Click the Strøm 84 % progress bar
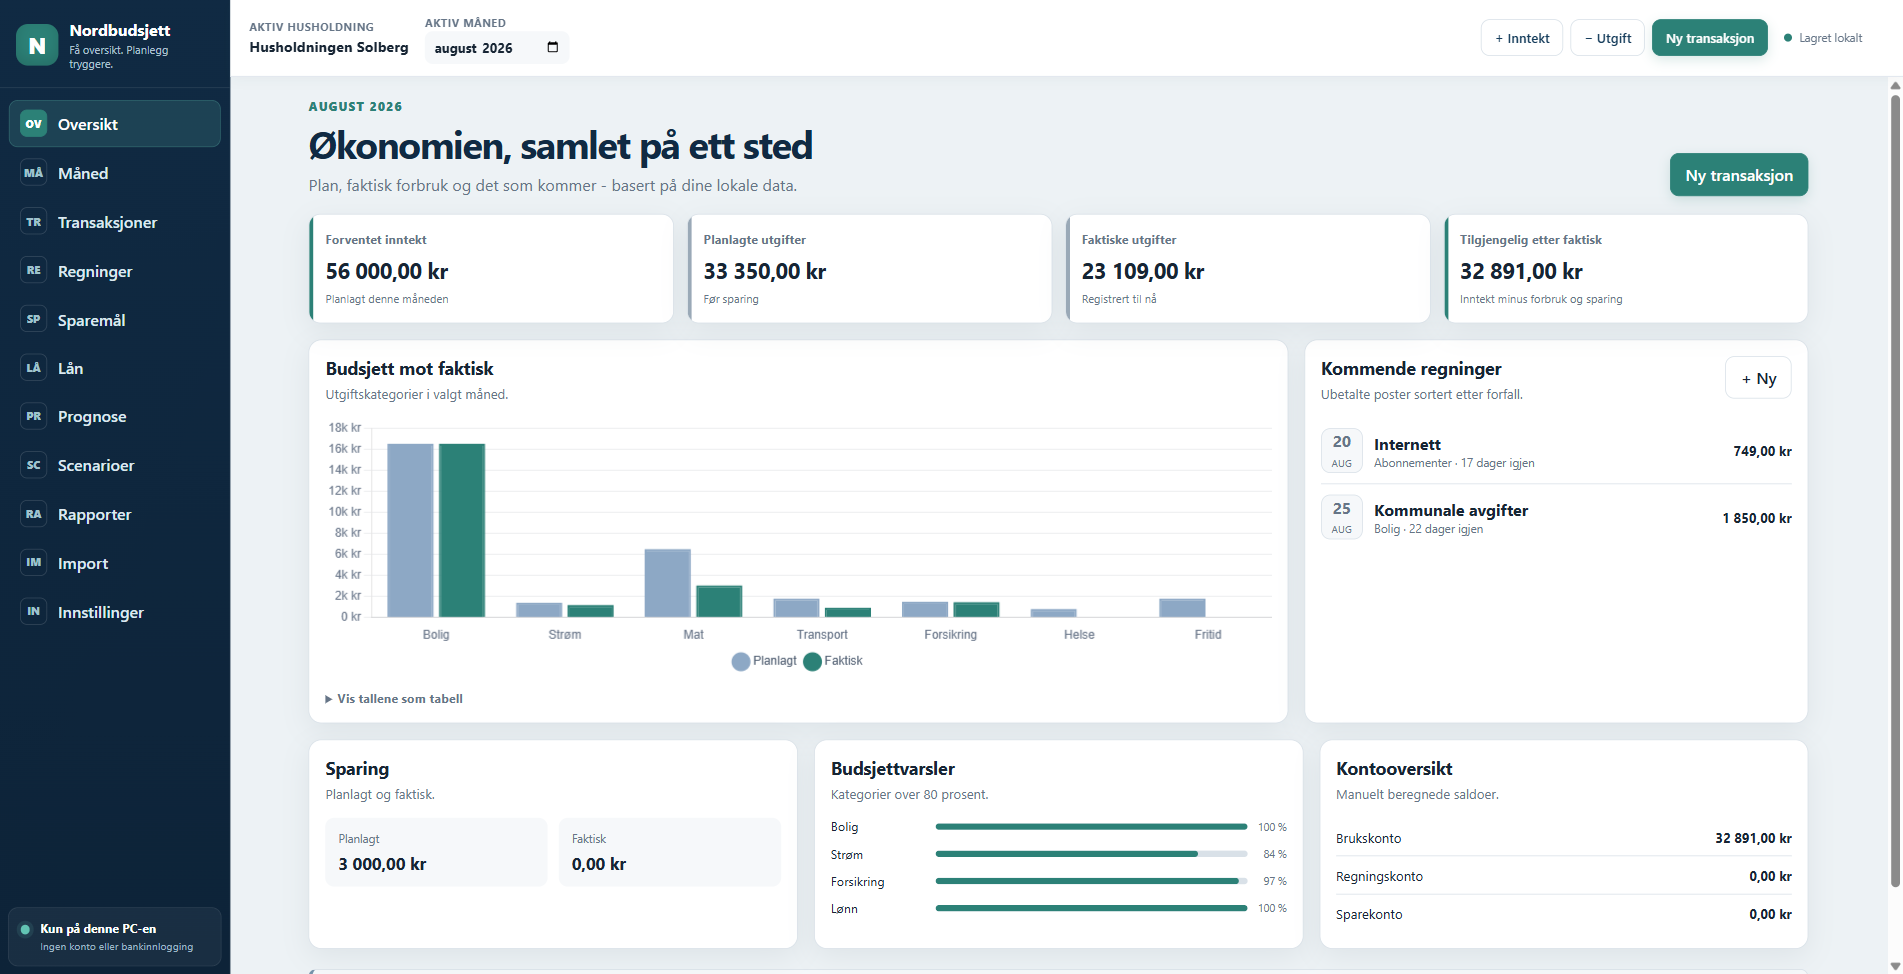The height and width of the screenshot is (974, 1903). [1091, 854]
